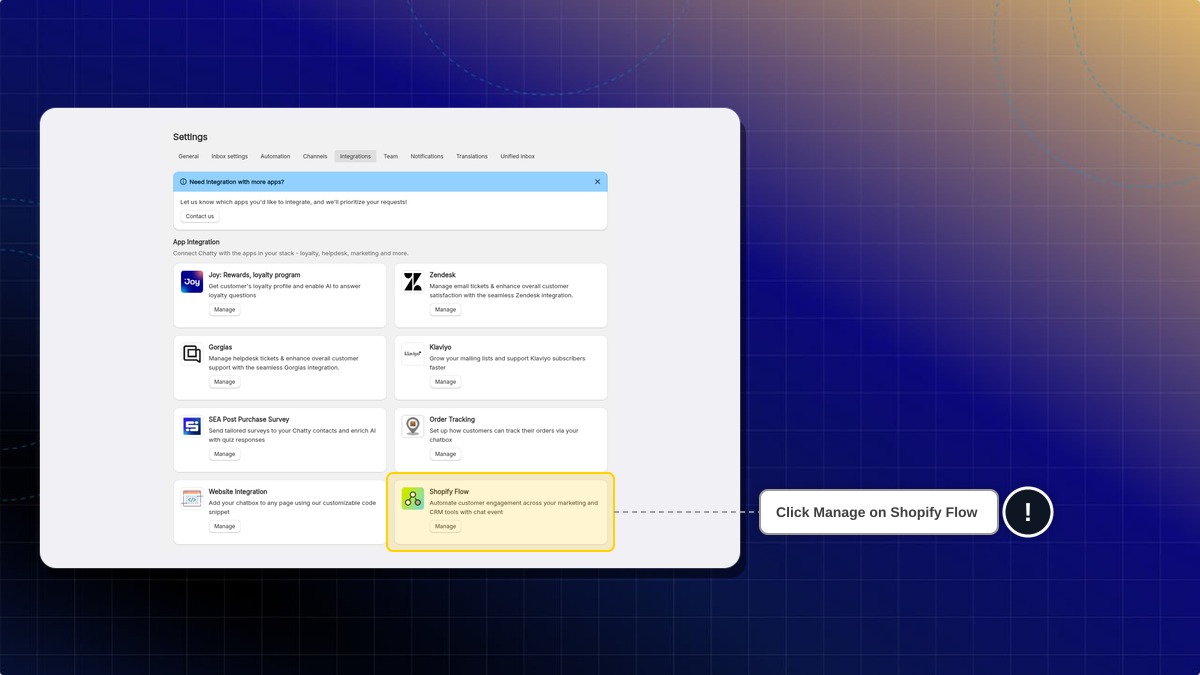Click Manage on the Klaviyo card
This screenshot has height=675, width=1200.
446,382
